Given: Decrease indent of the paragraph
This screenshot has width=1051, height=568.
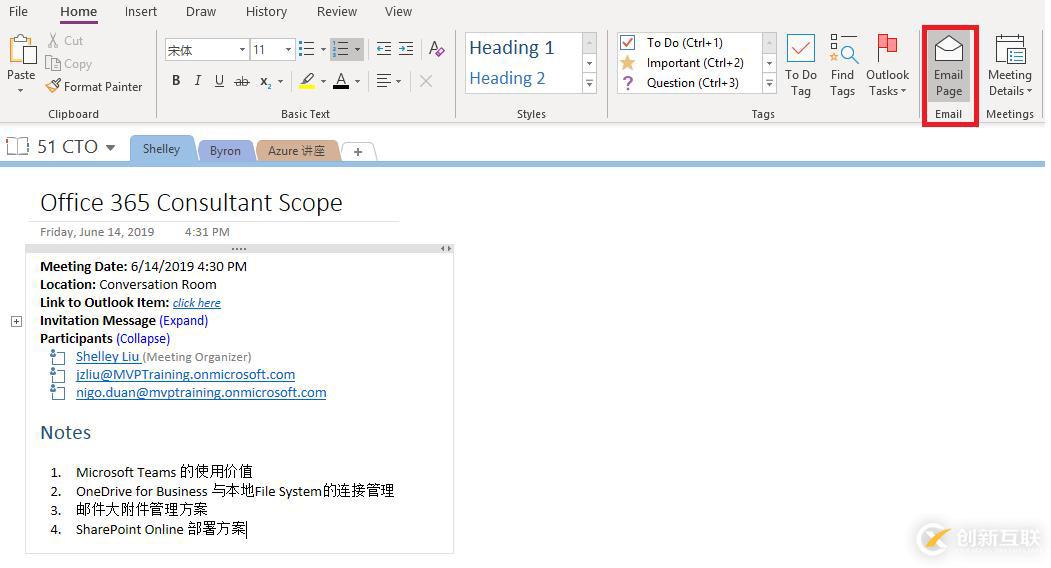Looking at the screenshot, I should pyautogui.click(x=383, y=49).
